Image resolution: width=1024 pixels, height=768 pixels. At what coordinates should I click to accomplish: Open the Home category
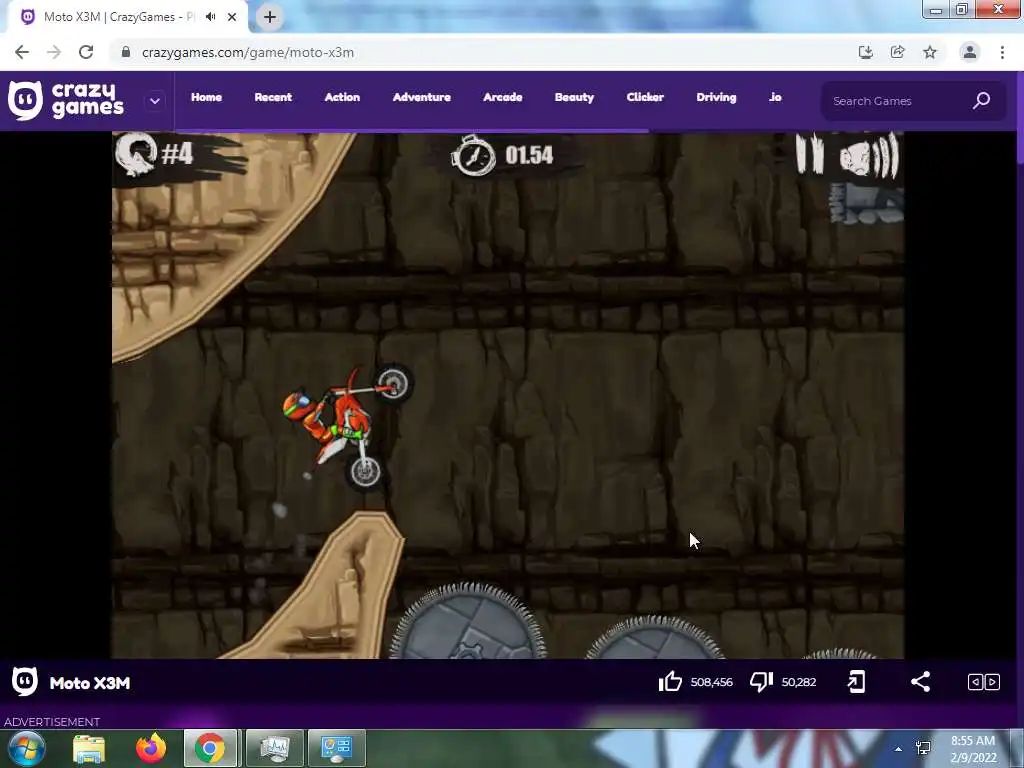tap(206, 97)
